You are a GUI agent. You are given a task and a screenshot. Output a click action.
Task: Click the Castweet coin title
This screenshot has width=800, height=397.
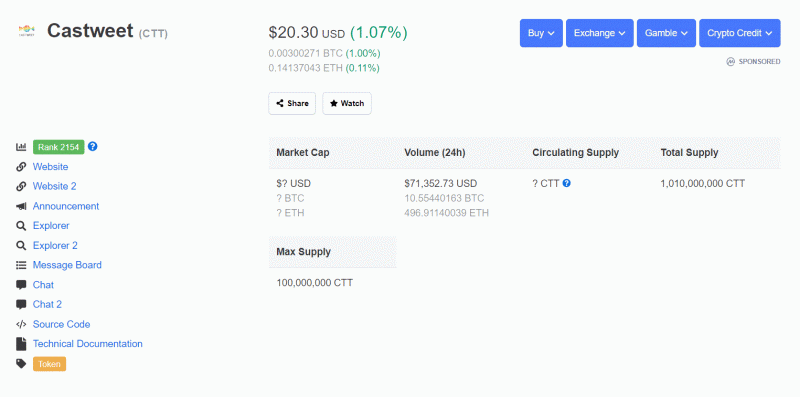tap(90, 31)
